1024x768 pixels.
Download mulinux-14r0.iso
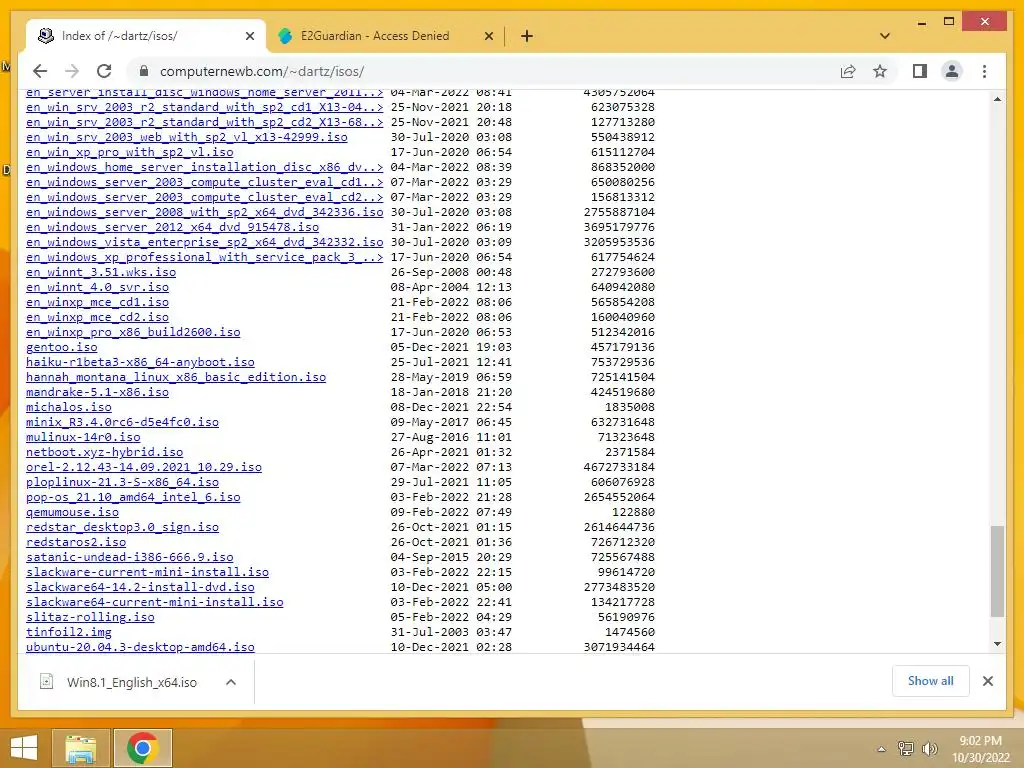click(x=83, y=438)
